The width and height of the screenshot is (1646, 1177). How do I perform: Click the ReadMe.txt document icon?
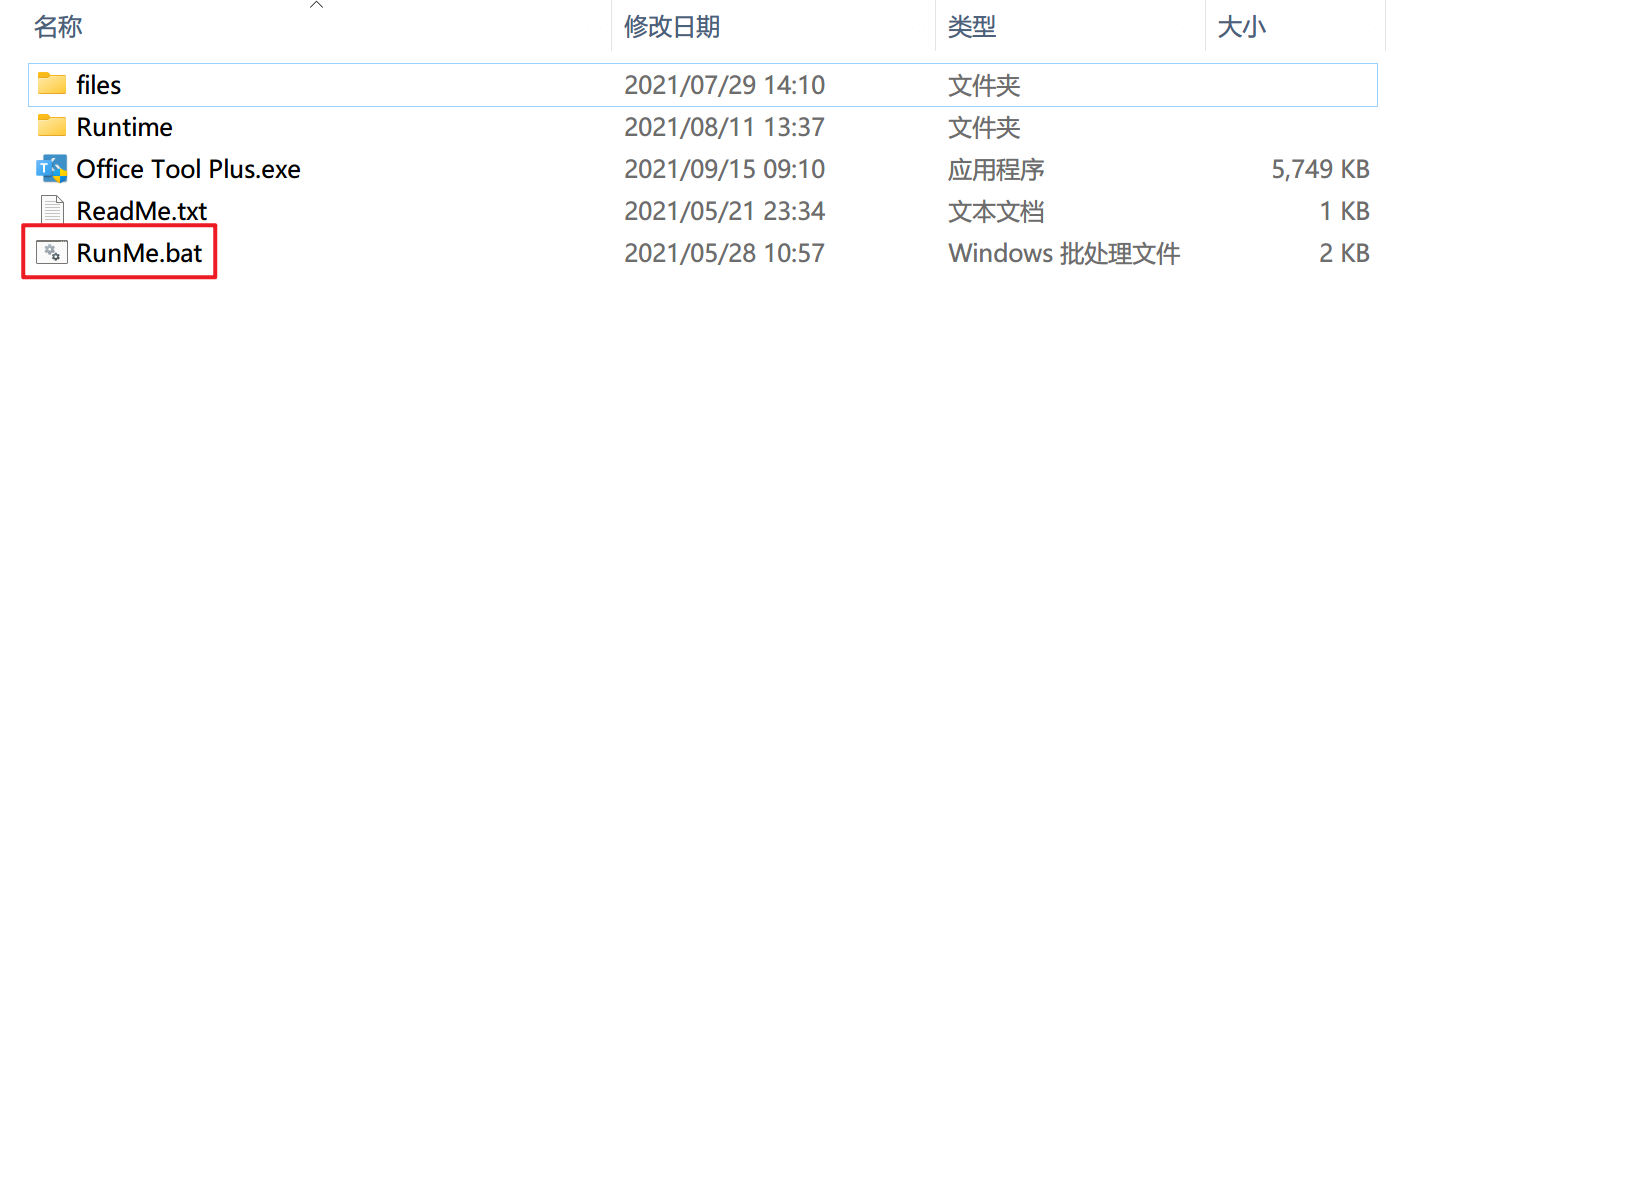[52, 210]
